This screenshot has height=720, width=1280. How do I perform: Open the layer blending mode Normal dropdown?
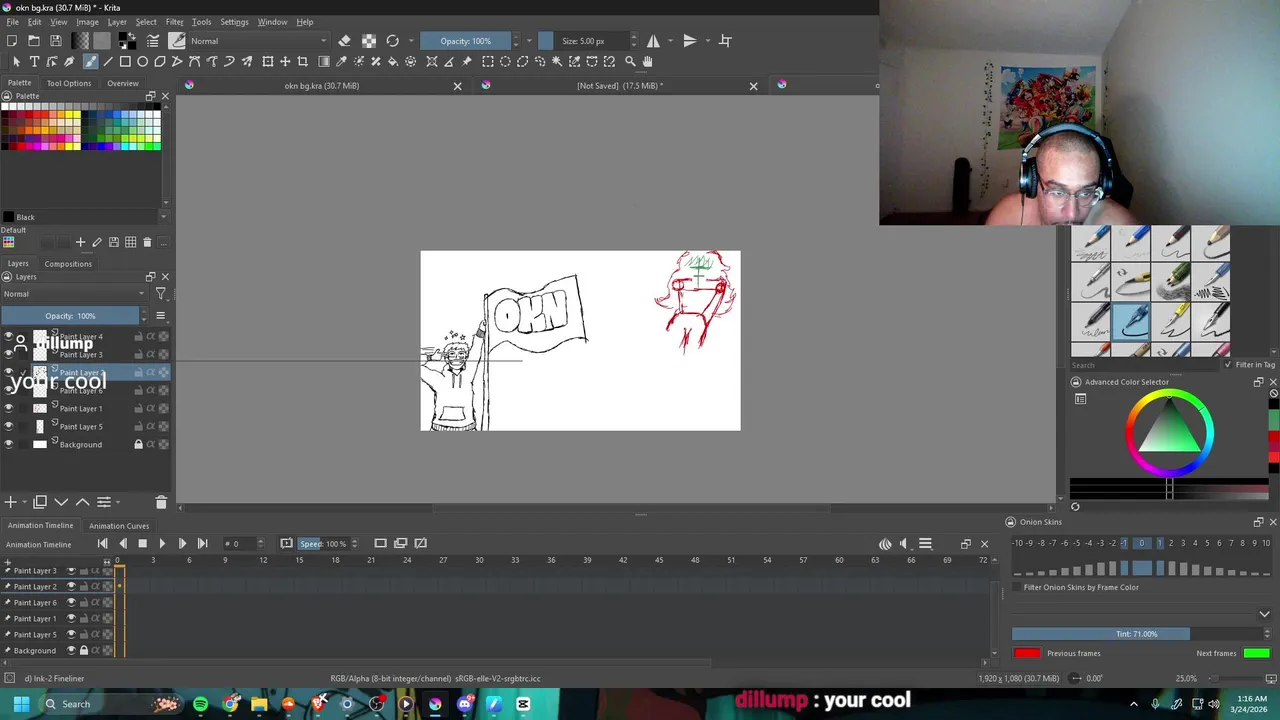pos(75,294)
